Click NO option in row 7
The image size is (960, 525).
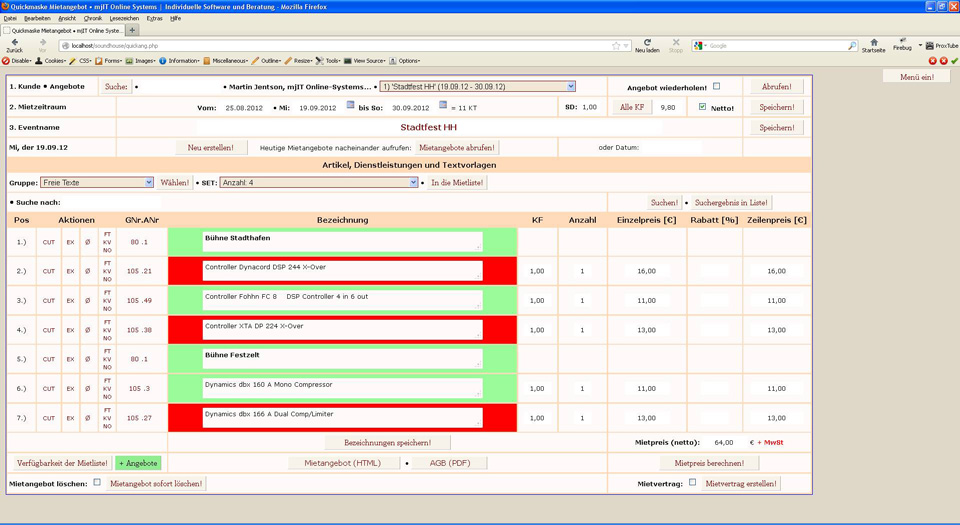tap(107, 426)
